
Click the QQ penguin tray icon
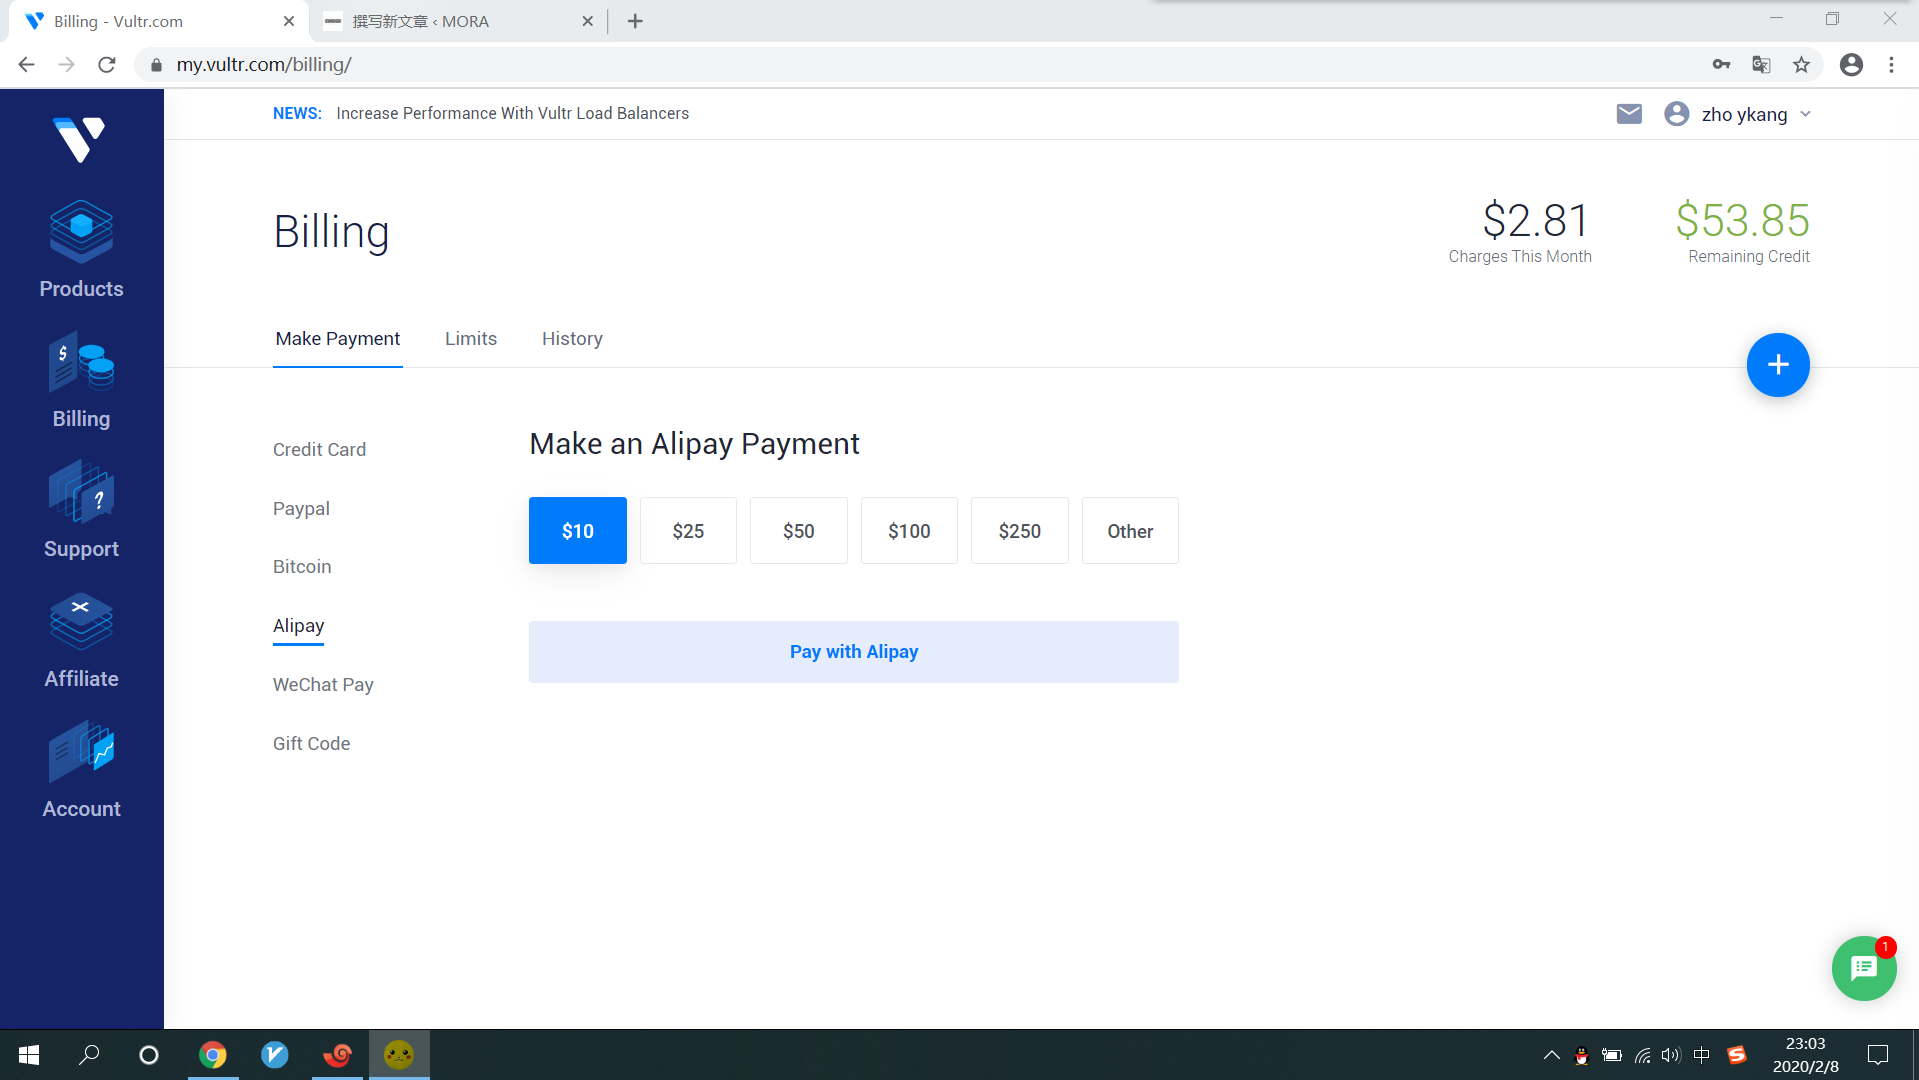coord(1581,1055)
